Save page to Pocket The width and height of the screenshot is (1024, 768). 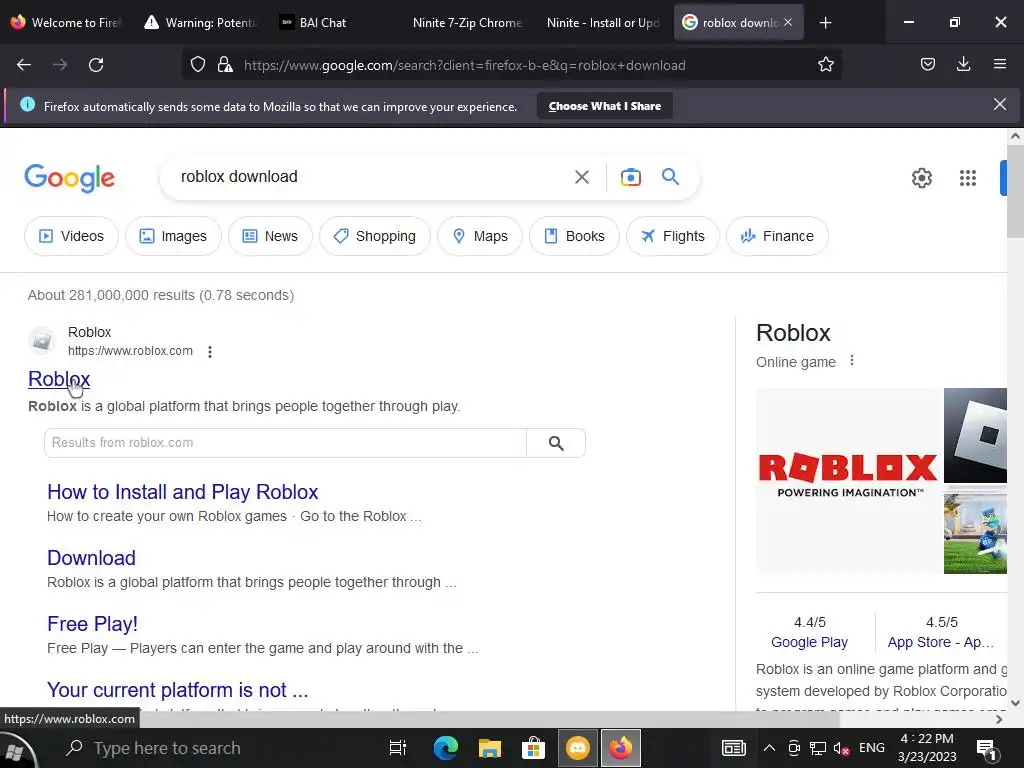click(x=928, y=65)
